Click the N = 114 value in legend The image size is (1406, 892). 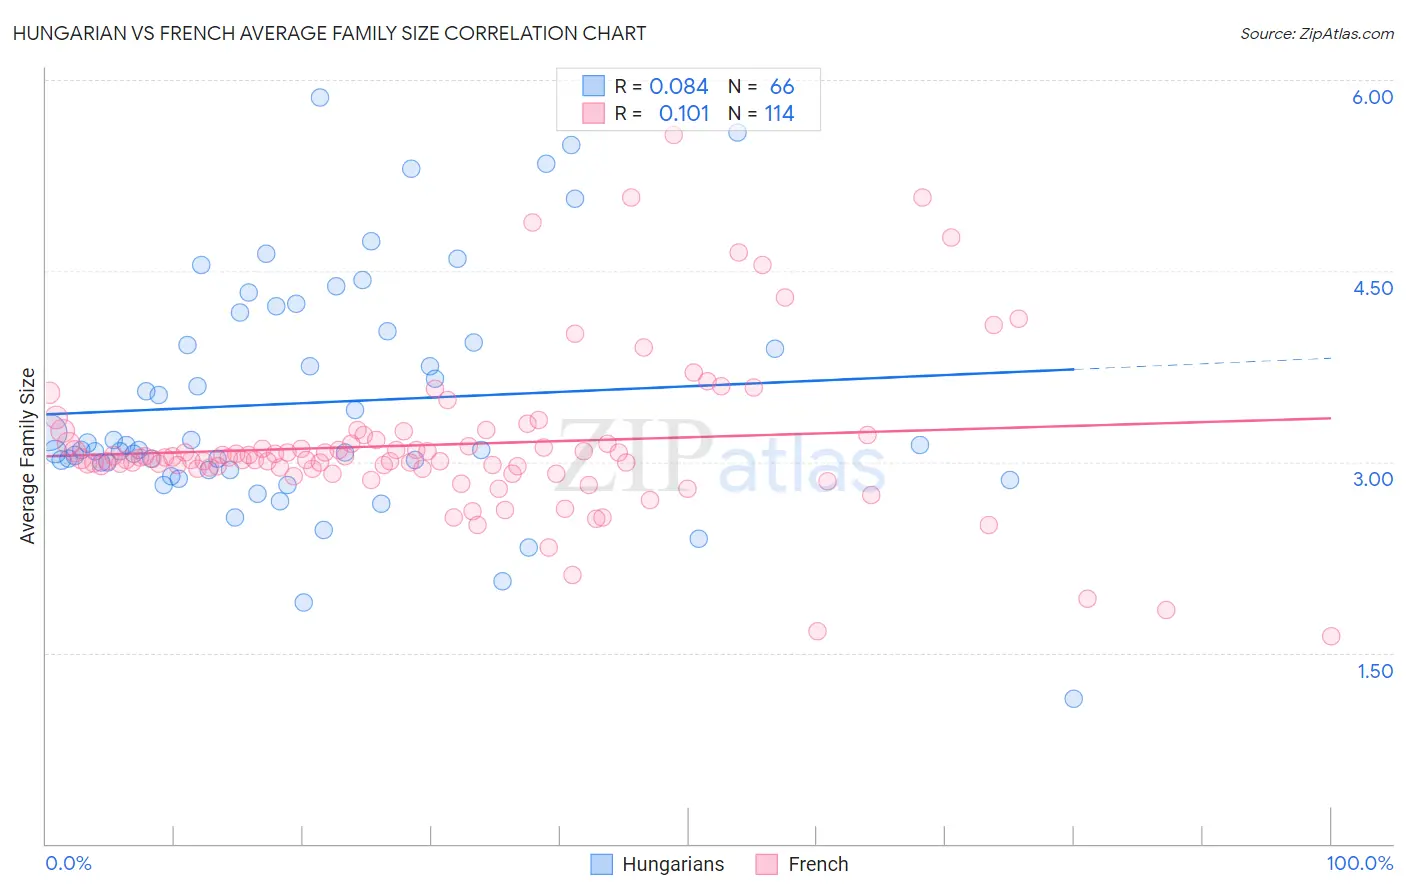(x=761, y=113)
